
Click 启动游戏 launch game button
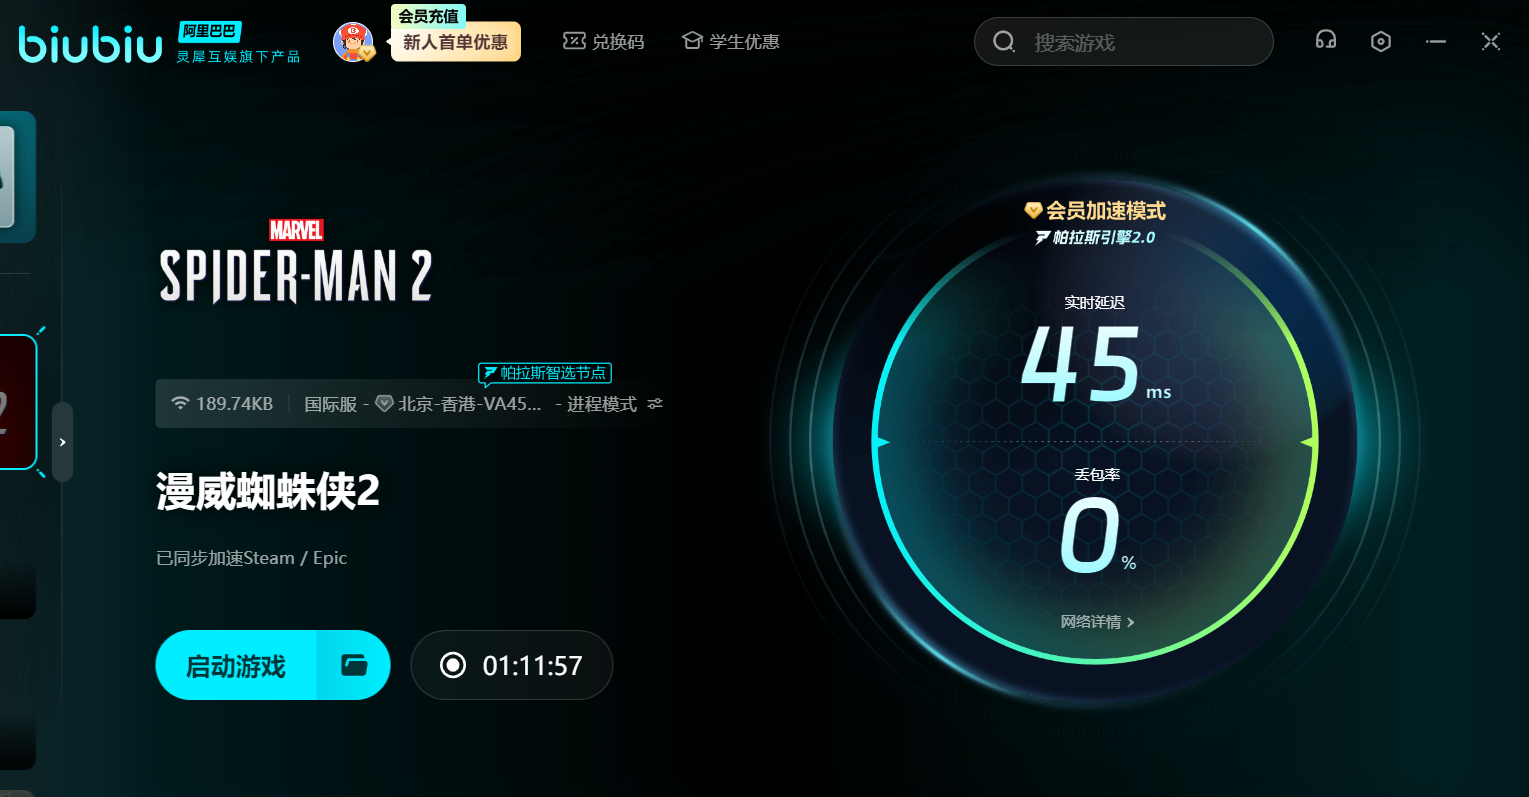[x=236, y=665]
